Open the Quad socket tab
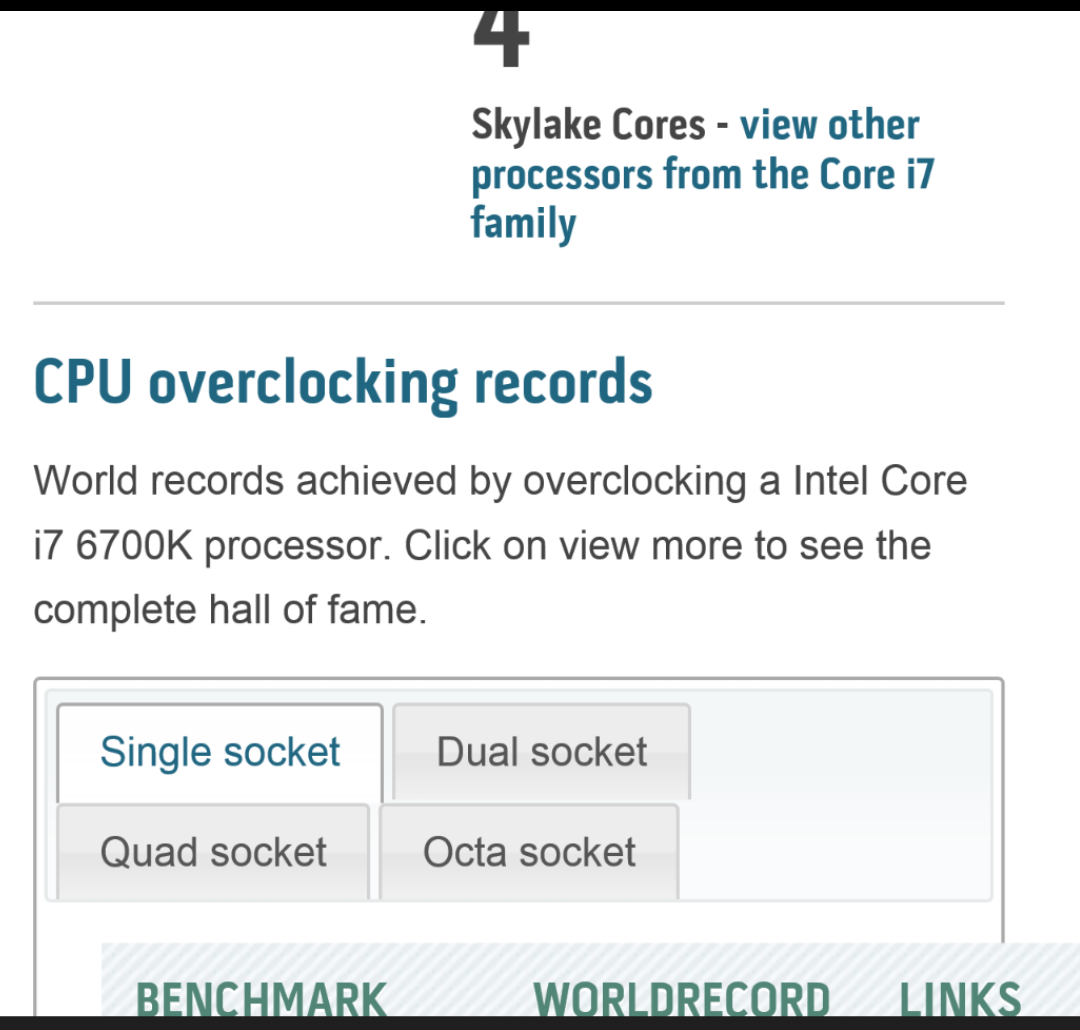Image resolution: width=1080 pixels, height=1030 pixels. coord(213,852)
